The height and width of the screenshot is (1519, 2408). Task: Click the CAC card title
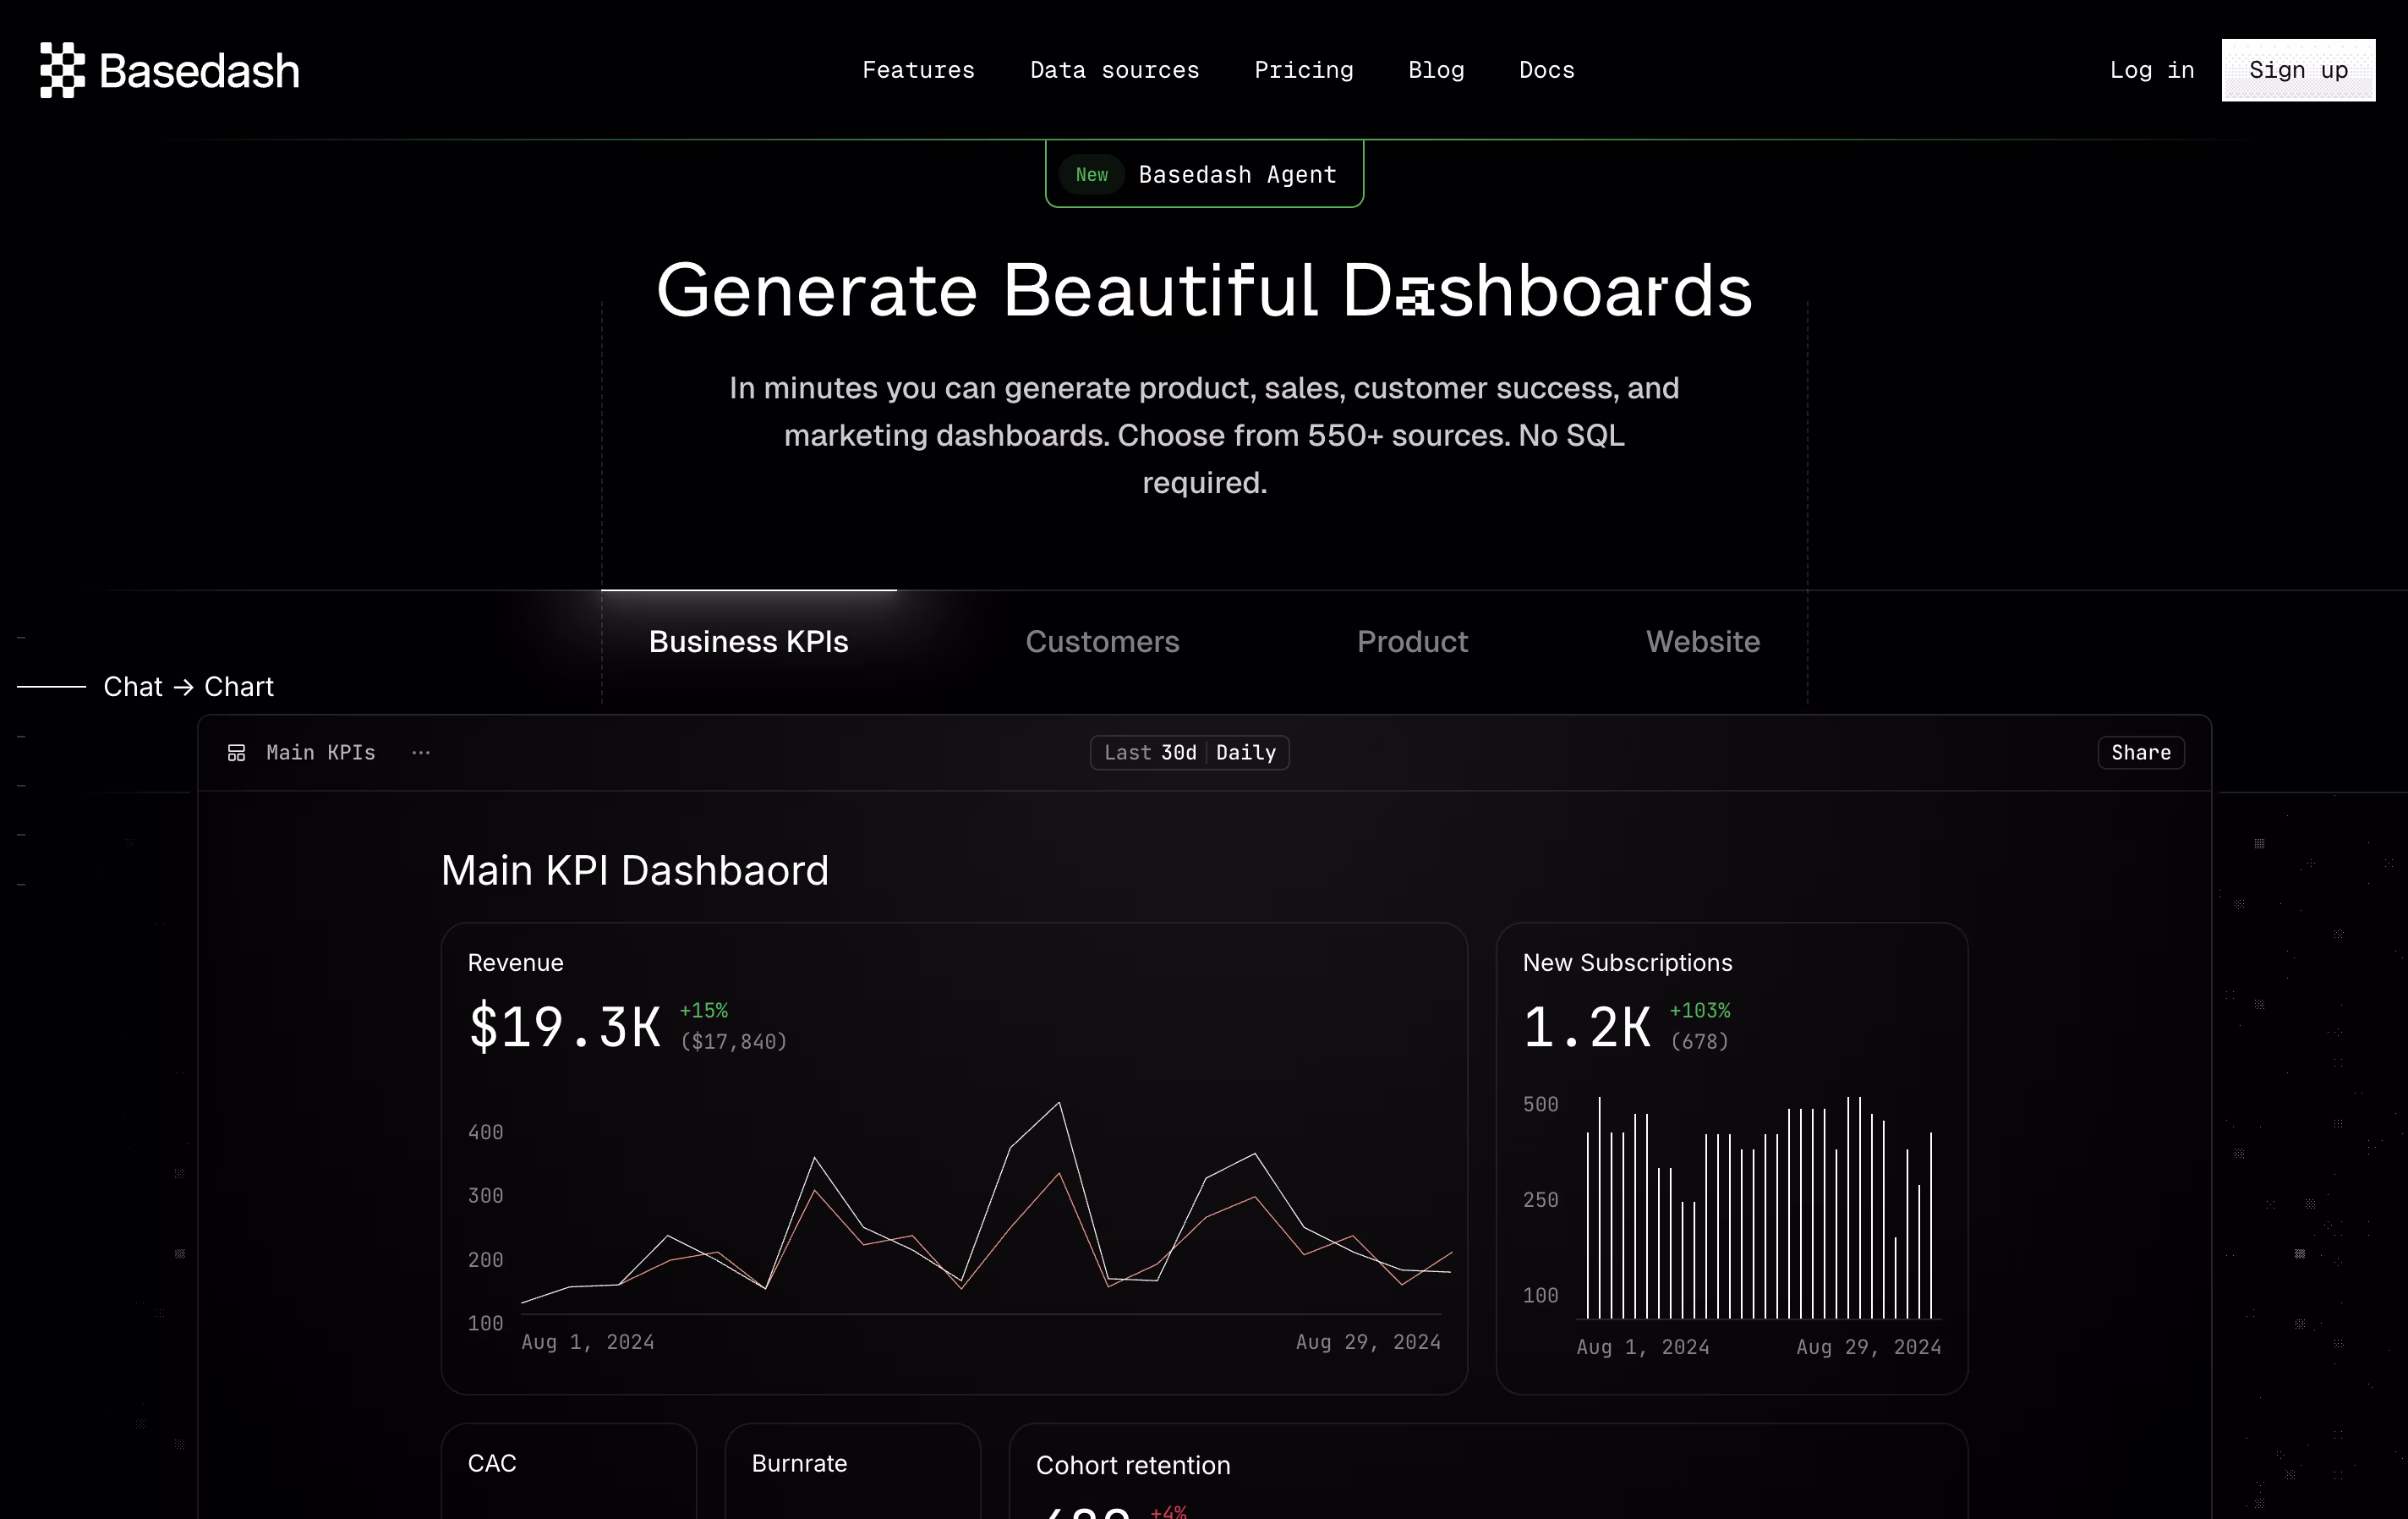pyautogui.click(x=491, y=1463)
